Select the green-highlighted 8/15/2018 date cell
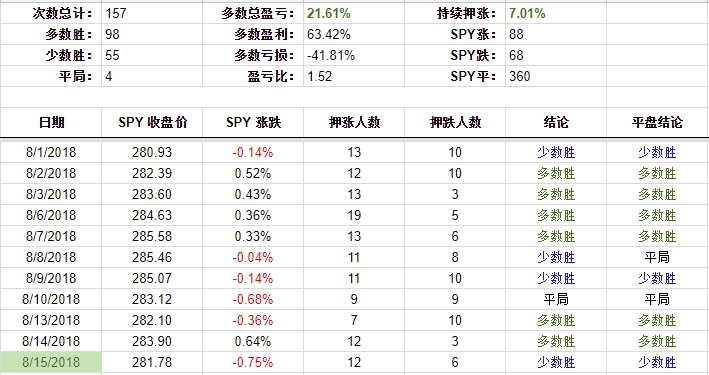The image size is (709, 375). point(51,362)
